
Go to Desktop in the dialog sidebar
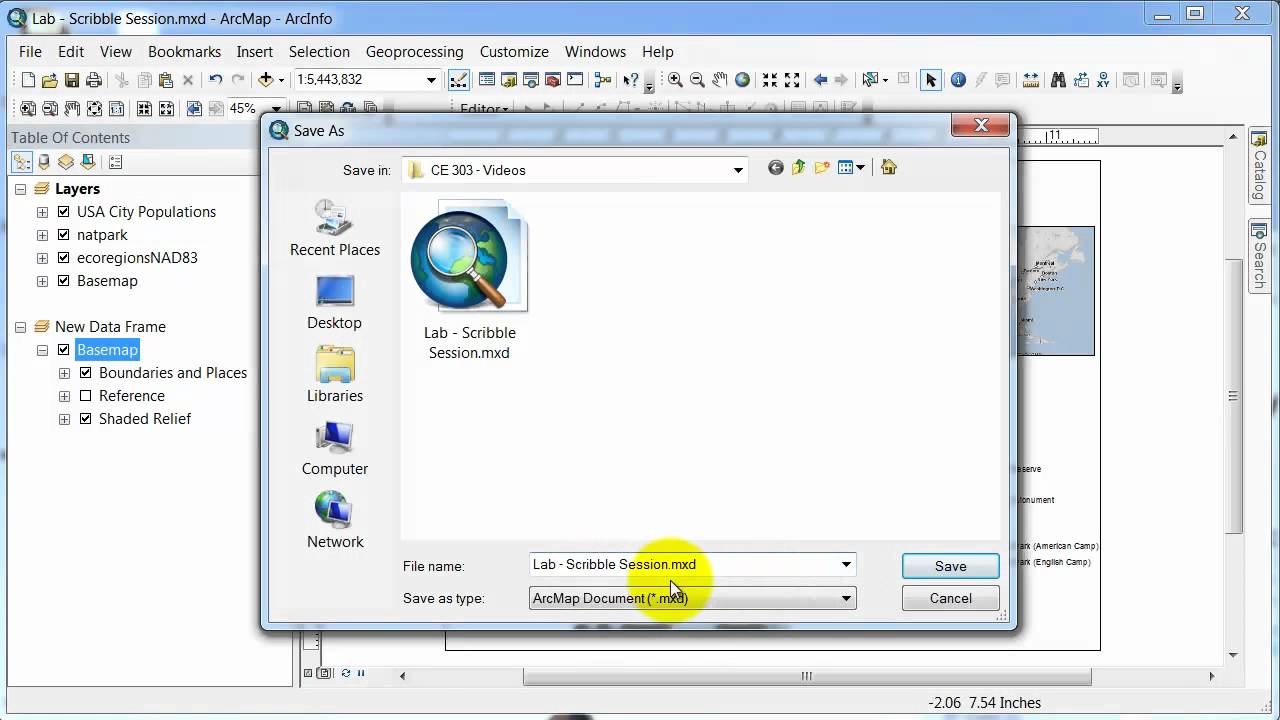(x=335, y=302)
